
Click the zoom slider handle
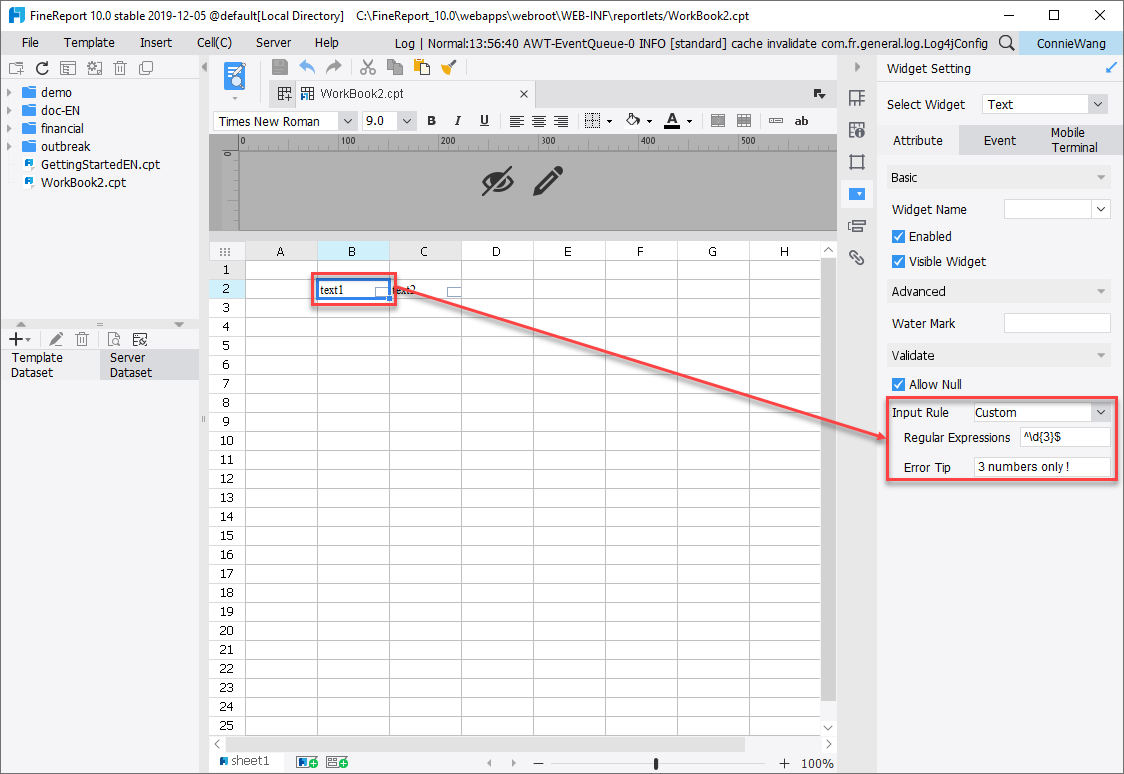coord(655,764)
